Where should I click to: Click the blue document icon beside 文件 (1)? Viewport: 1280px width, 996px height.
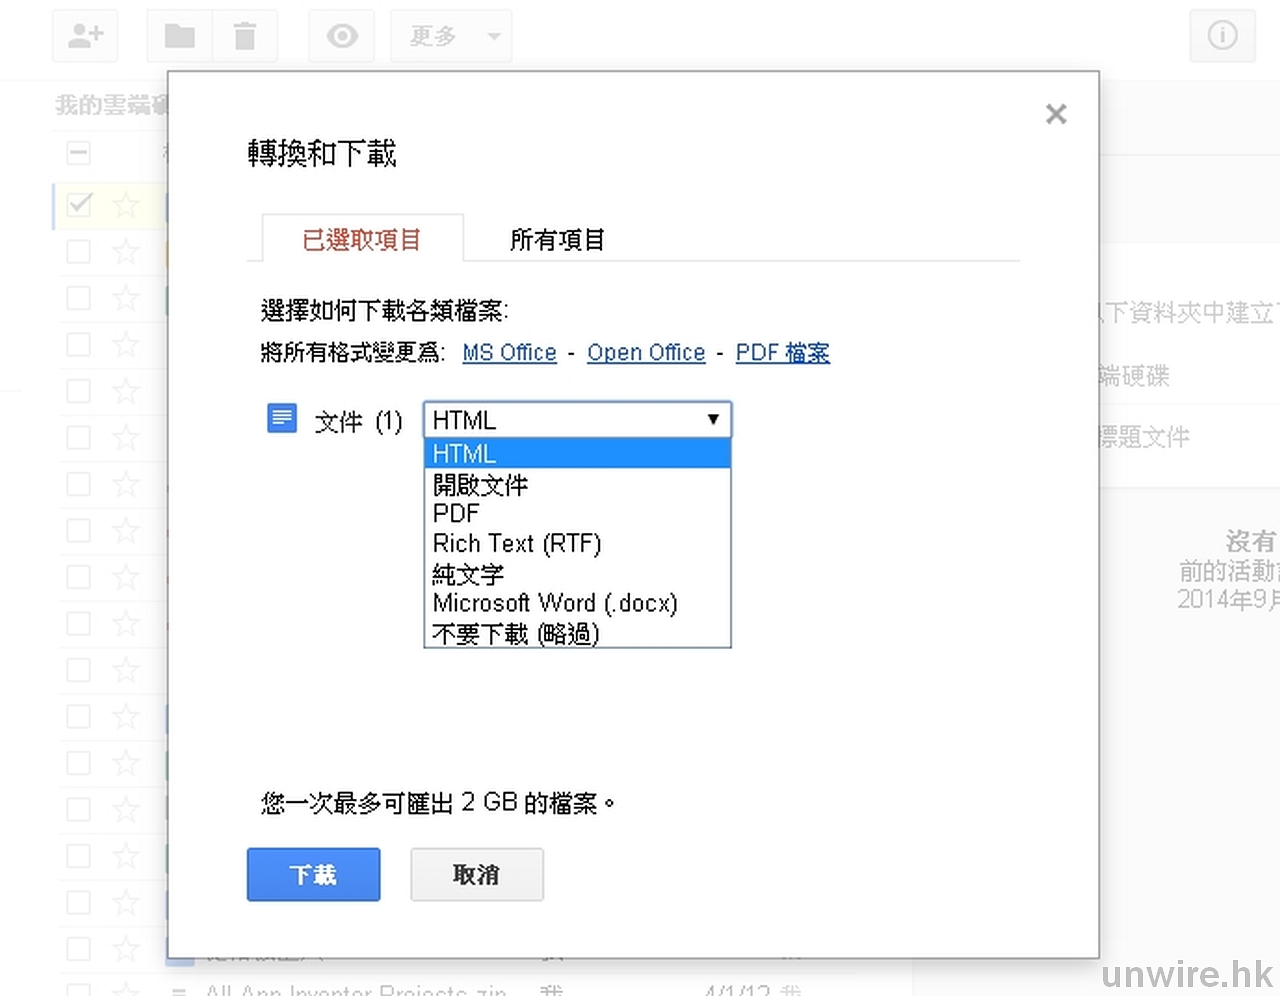[282, 419]
